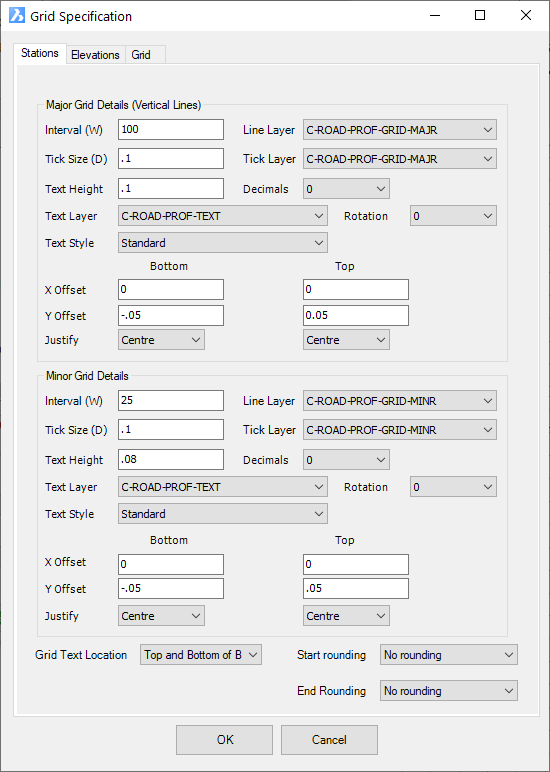Click the Major grid Interval input field
This screenshot has height=772, width=550.
pos(171,129)
